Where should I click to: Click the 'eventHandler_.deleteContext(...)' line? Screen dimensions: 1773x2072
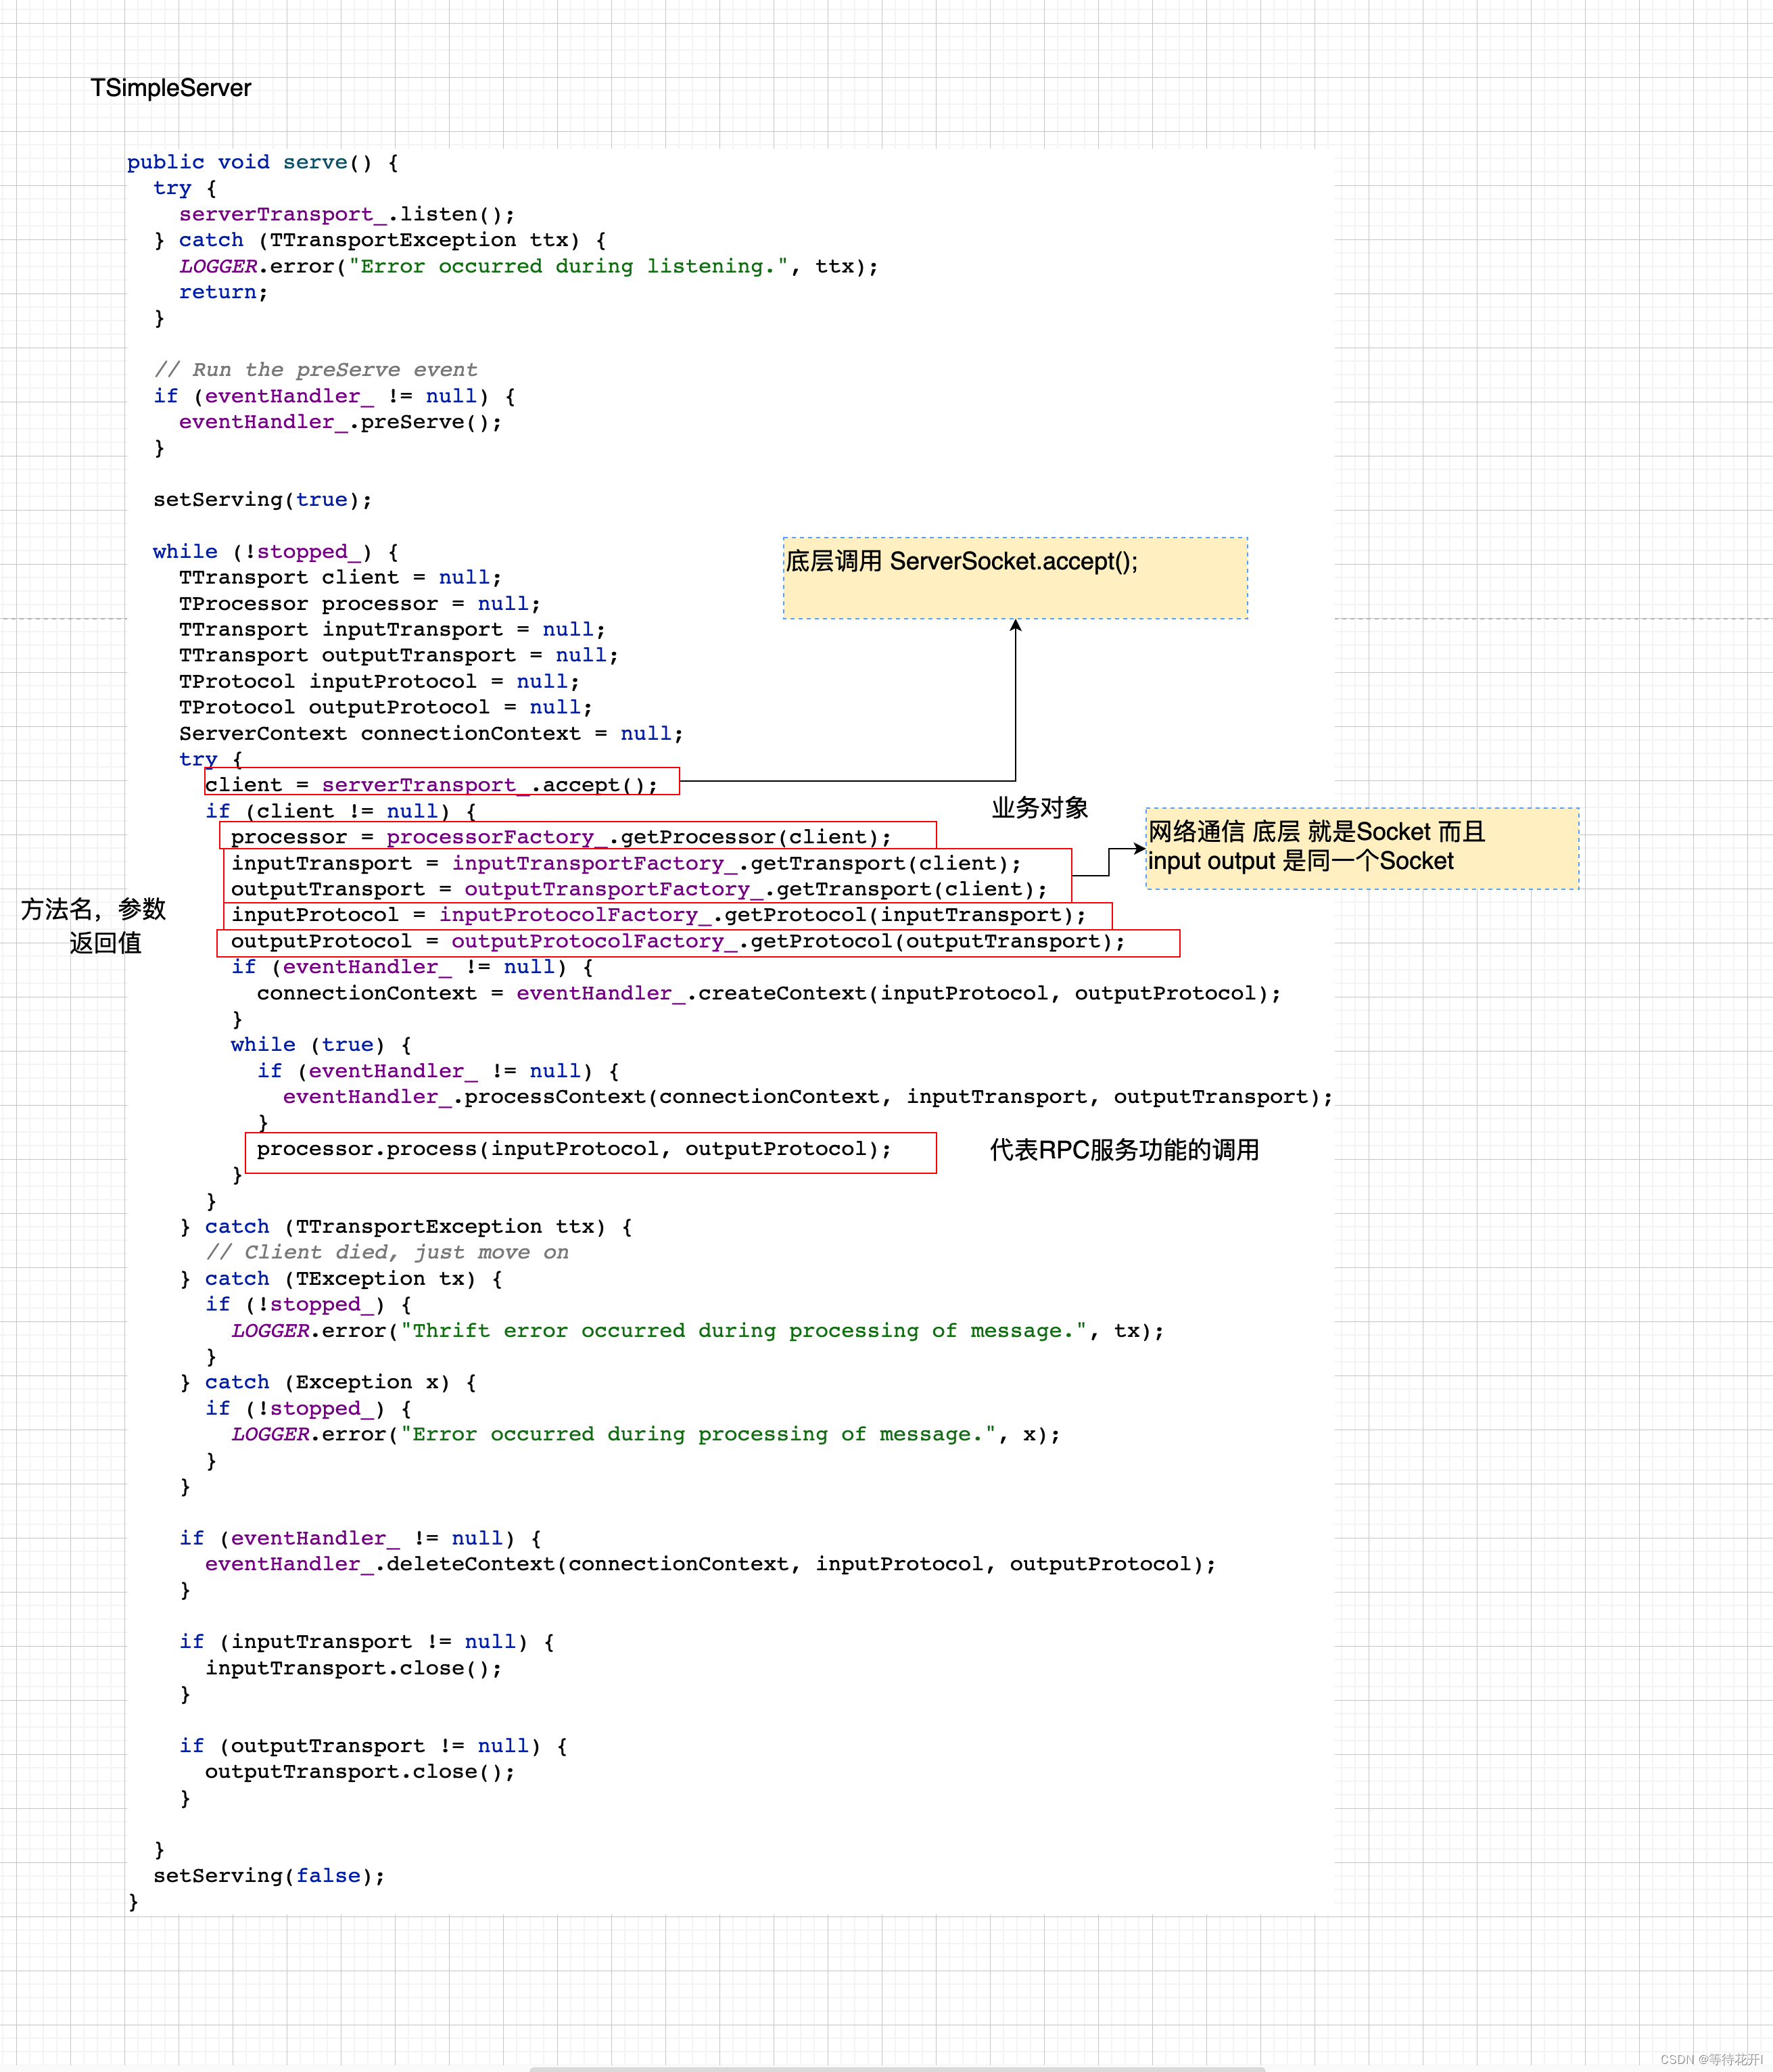(711, 1564)
